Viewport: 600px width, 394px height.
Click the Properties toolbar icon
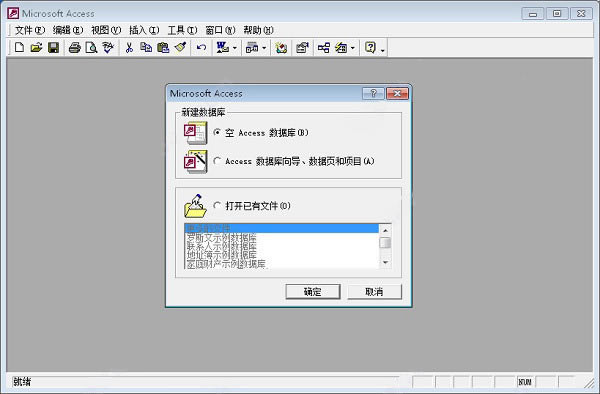tap(302, 47)
